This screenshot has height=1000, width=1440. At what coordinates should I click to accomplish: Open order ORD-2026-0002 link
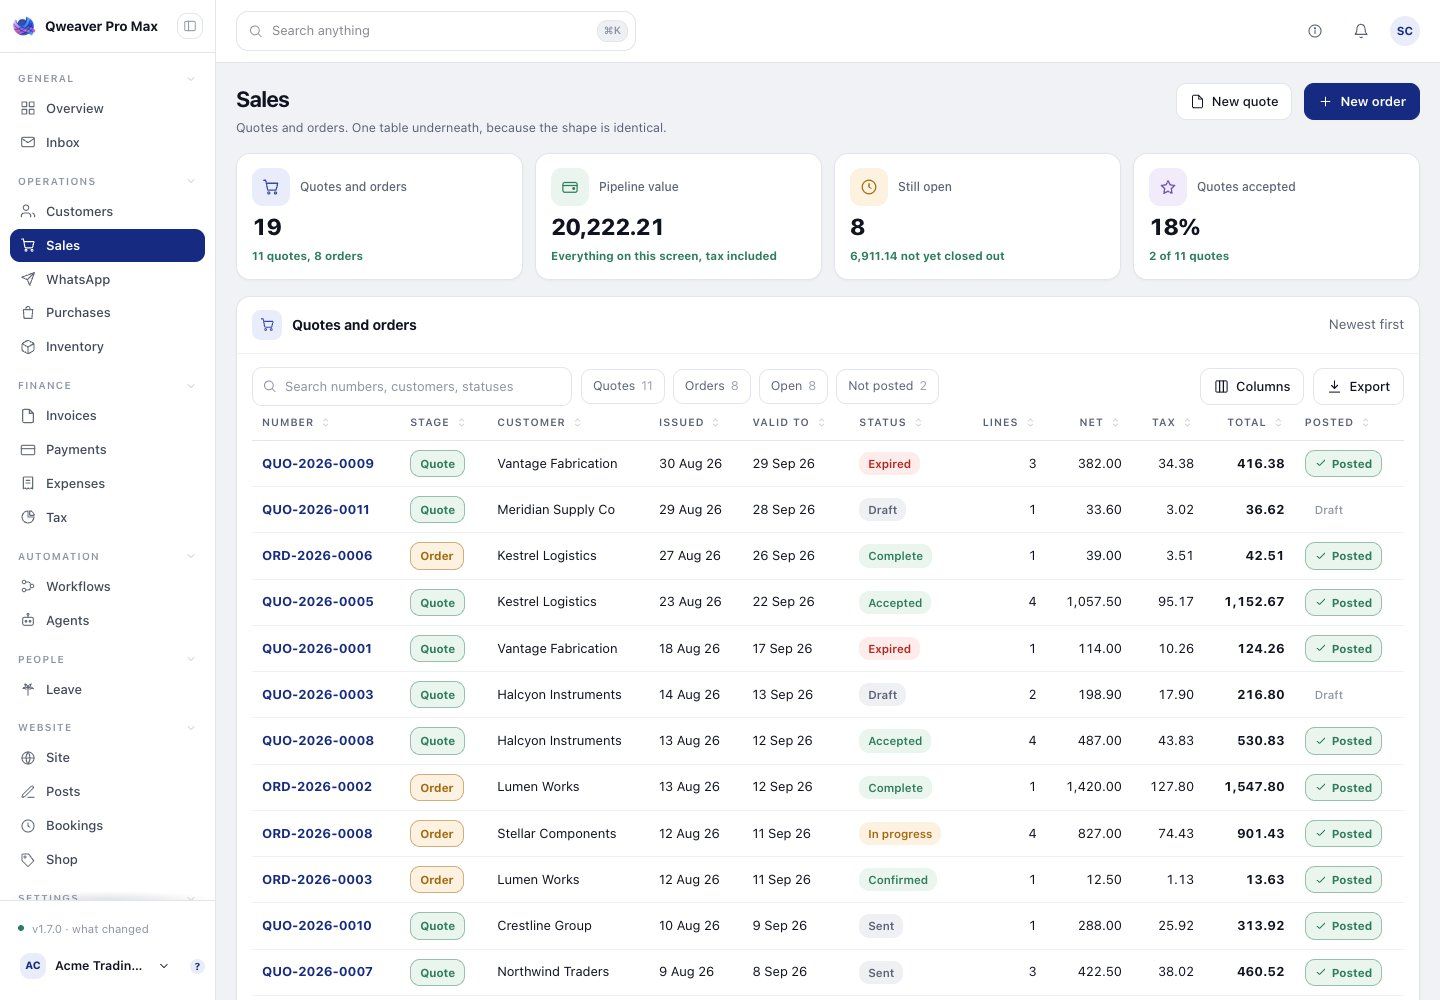click(317, 786)
